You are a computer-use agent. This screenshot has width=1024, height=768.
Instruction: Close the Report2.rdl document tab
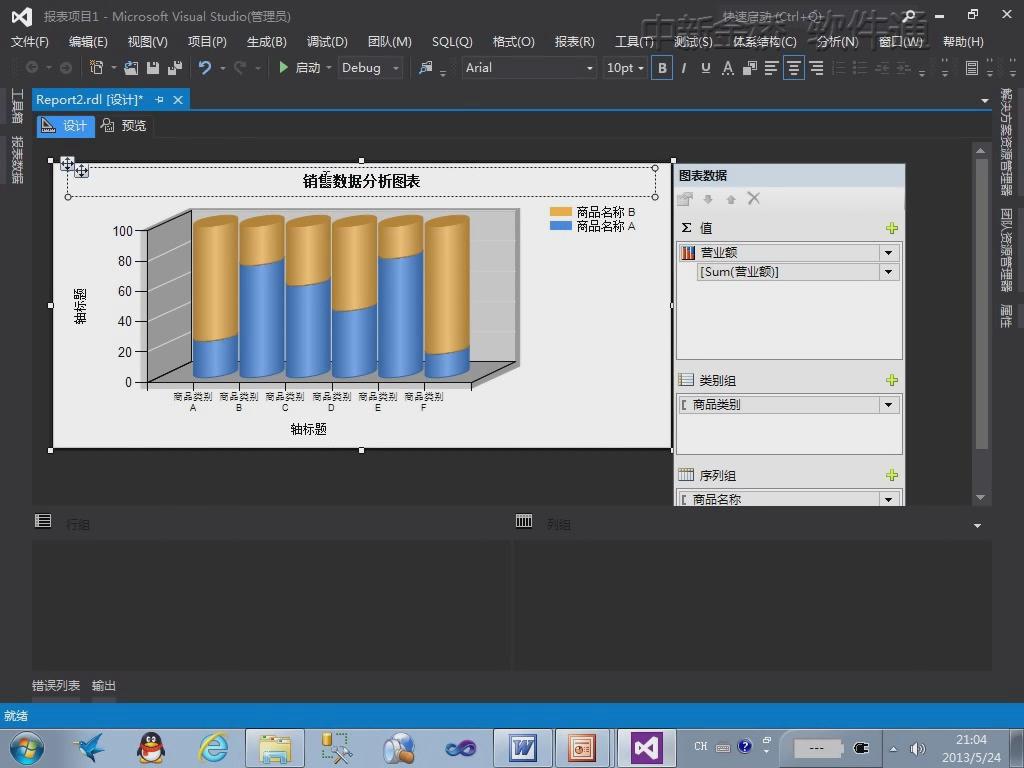178,100
